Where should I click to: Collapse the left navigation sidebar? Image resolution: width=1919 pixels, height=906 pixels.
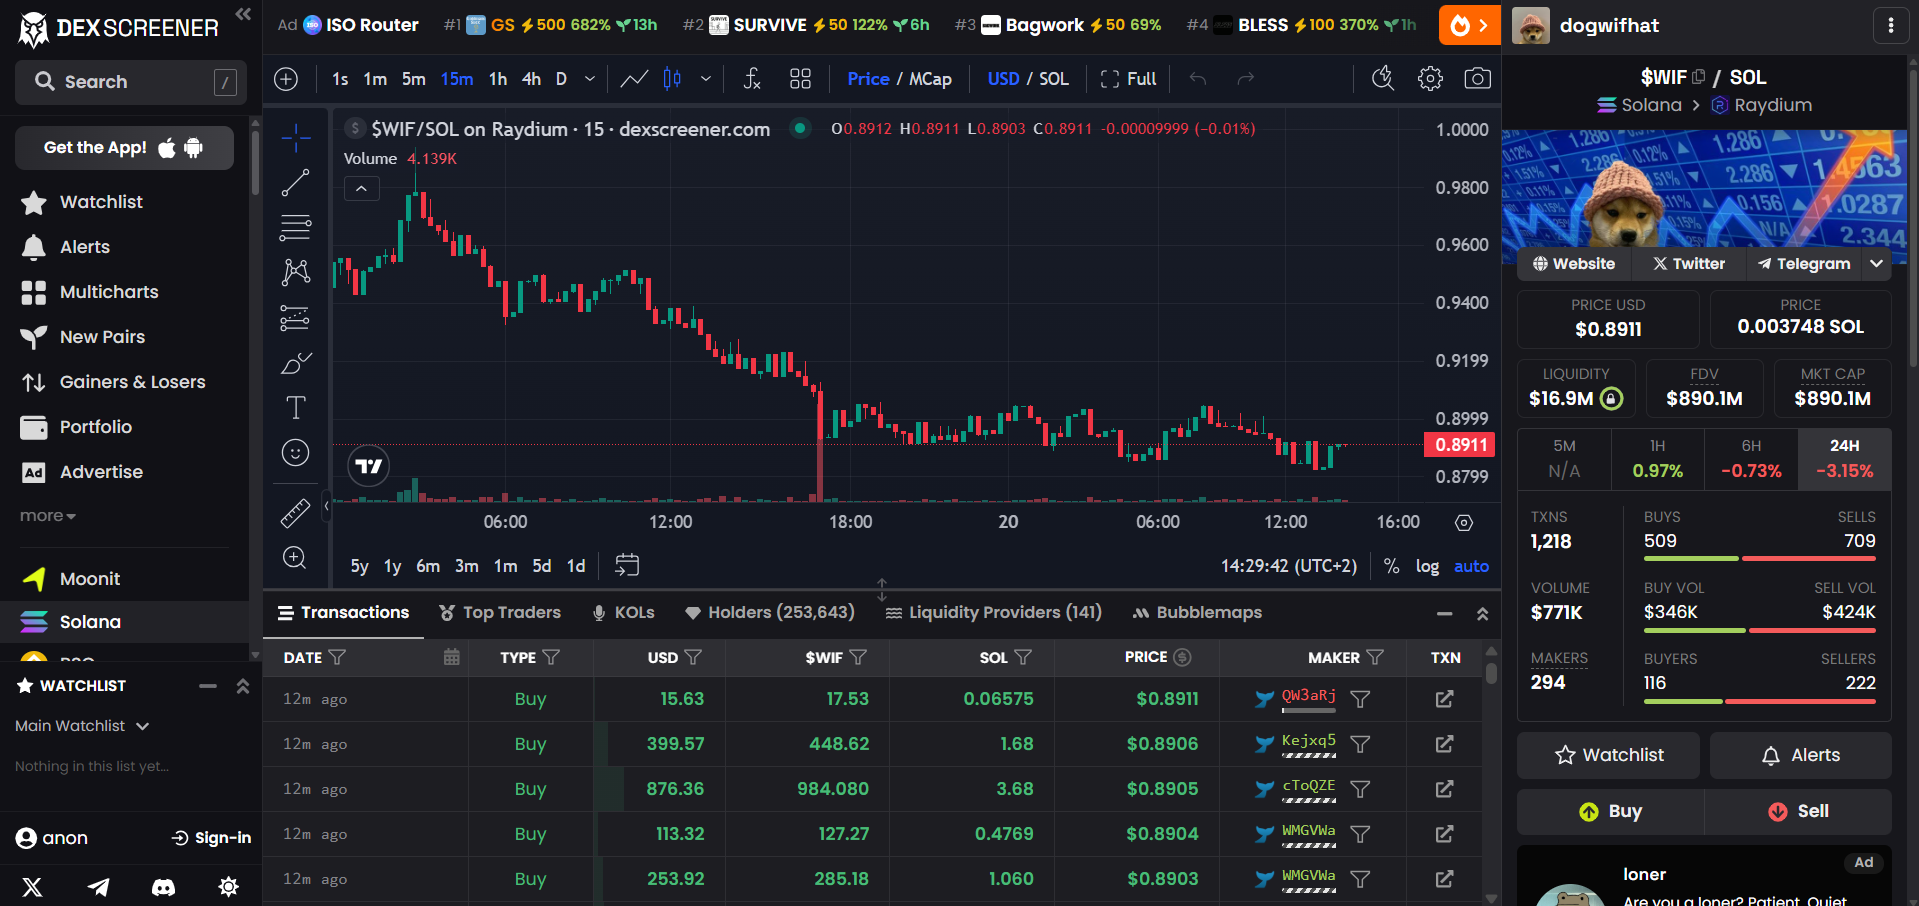[243, 14]
